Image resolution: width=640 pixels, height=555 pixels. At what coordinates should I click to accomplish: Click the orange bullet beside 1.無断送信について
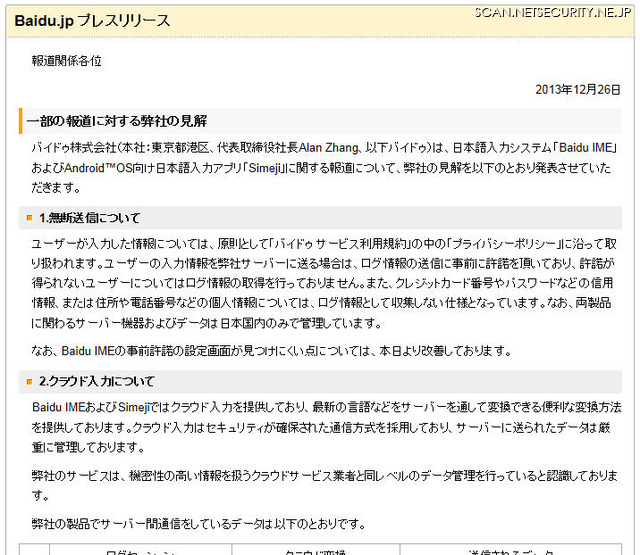(30, 218)
